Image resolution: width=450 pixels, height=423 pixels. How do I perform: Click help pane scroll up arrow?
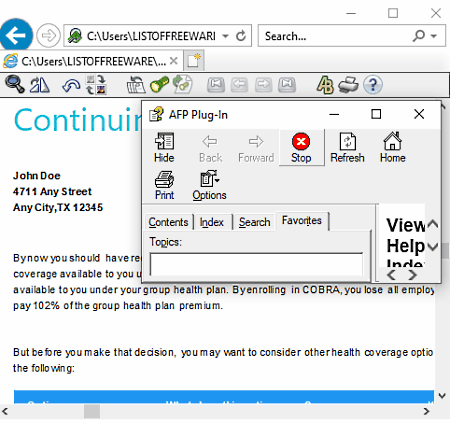point(433,224)
